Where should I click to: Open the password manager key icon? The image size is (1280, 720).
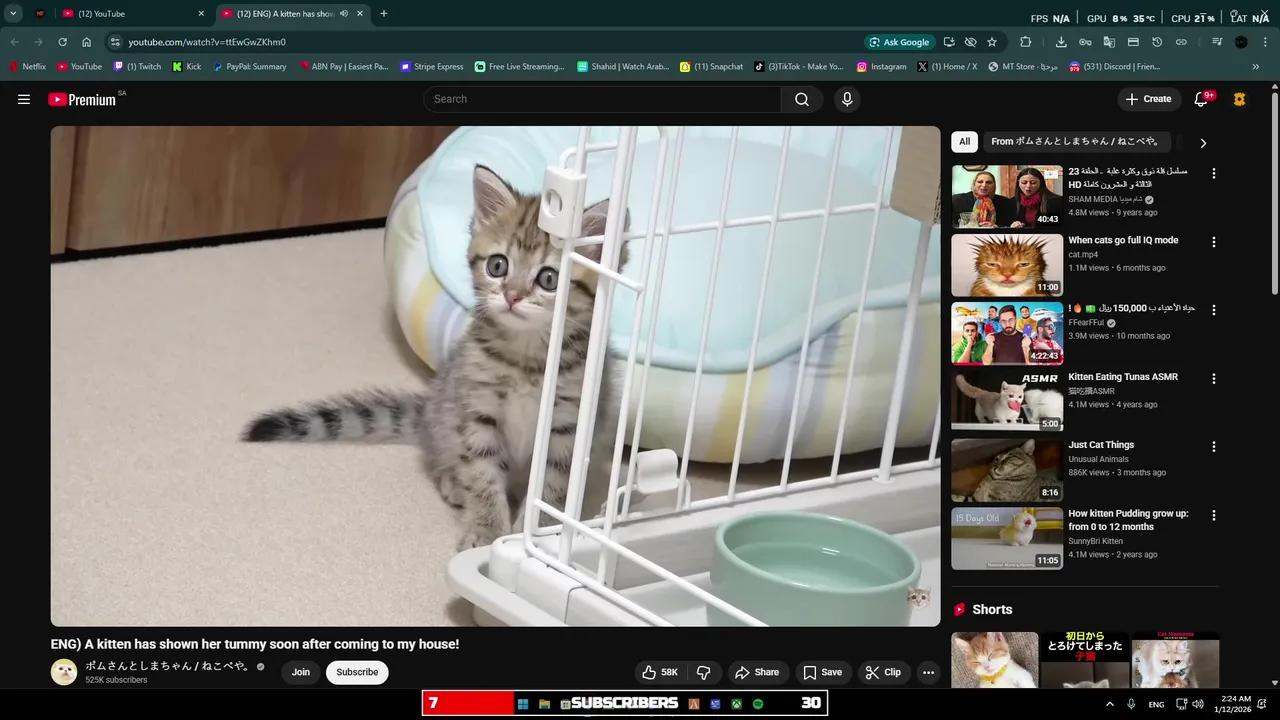pyautogui.click(x=1085, y=42)
